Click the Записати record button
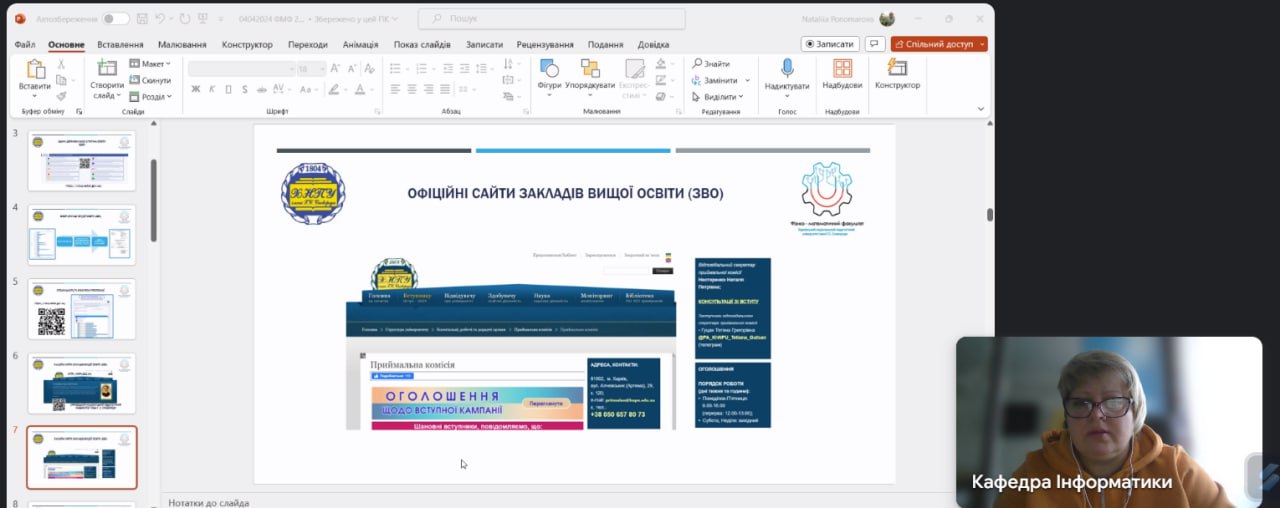The image size is (1280, 508). pyautogui.click(x=830, y=44)
